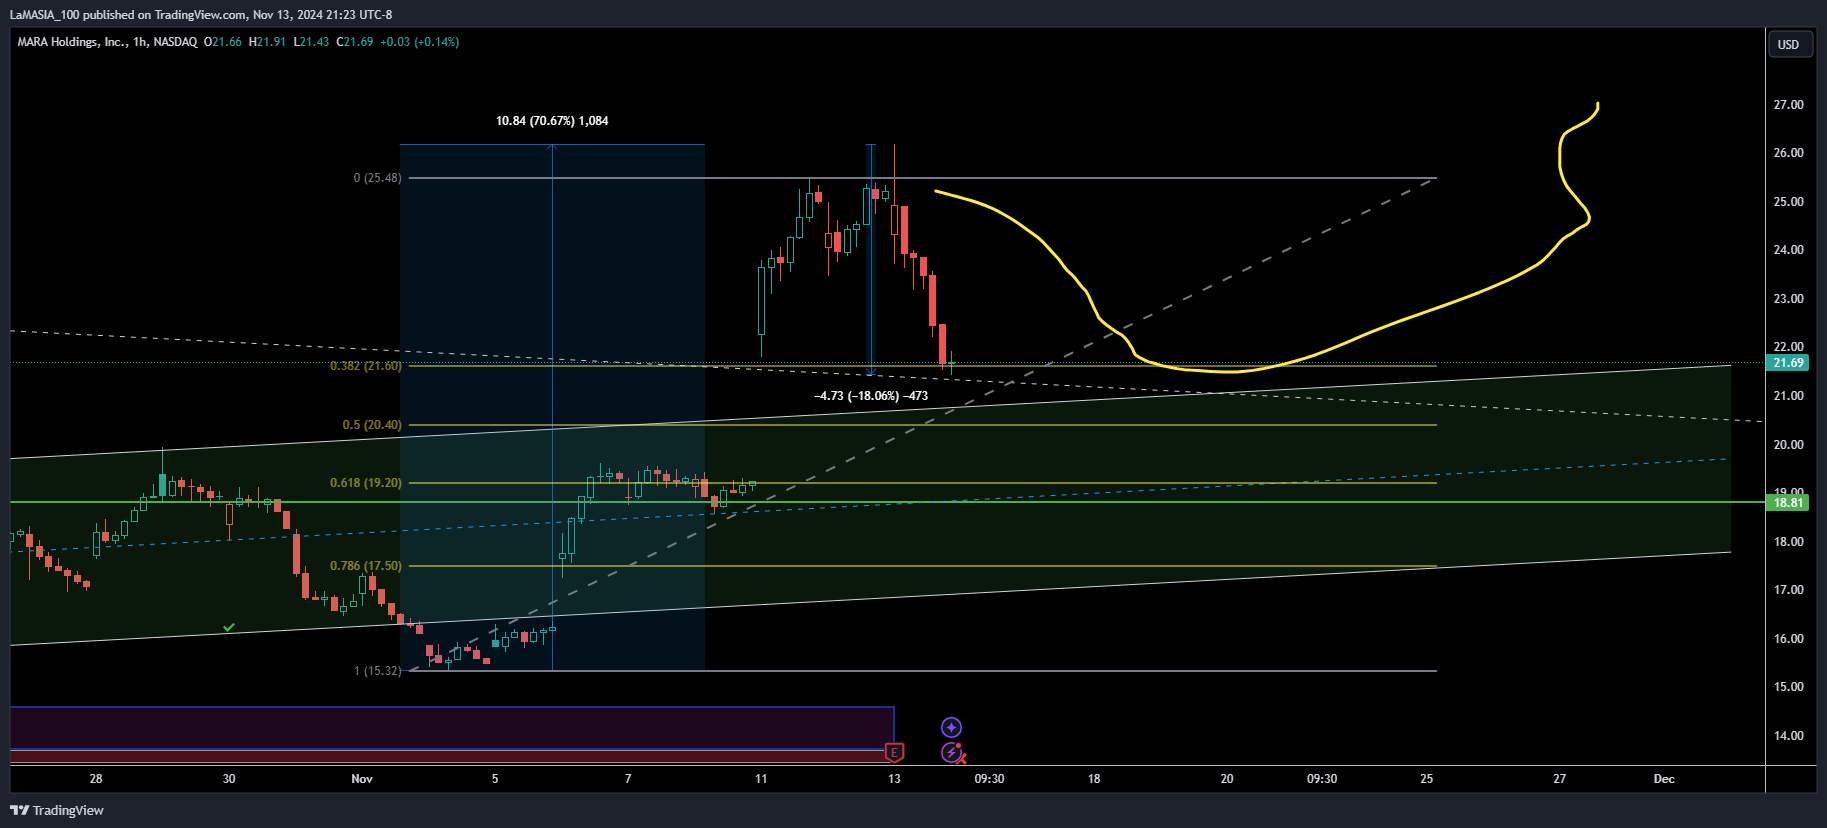Click the 'LaMASIA_100 published on TradingView.com' header text
The image size is (1827, 828).
128,15
